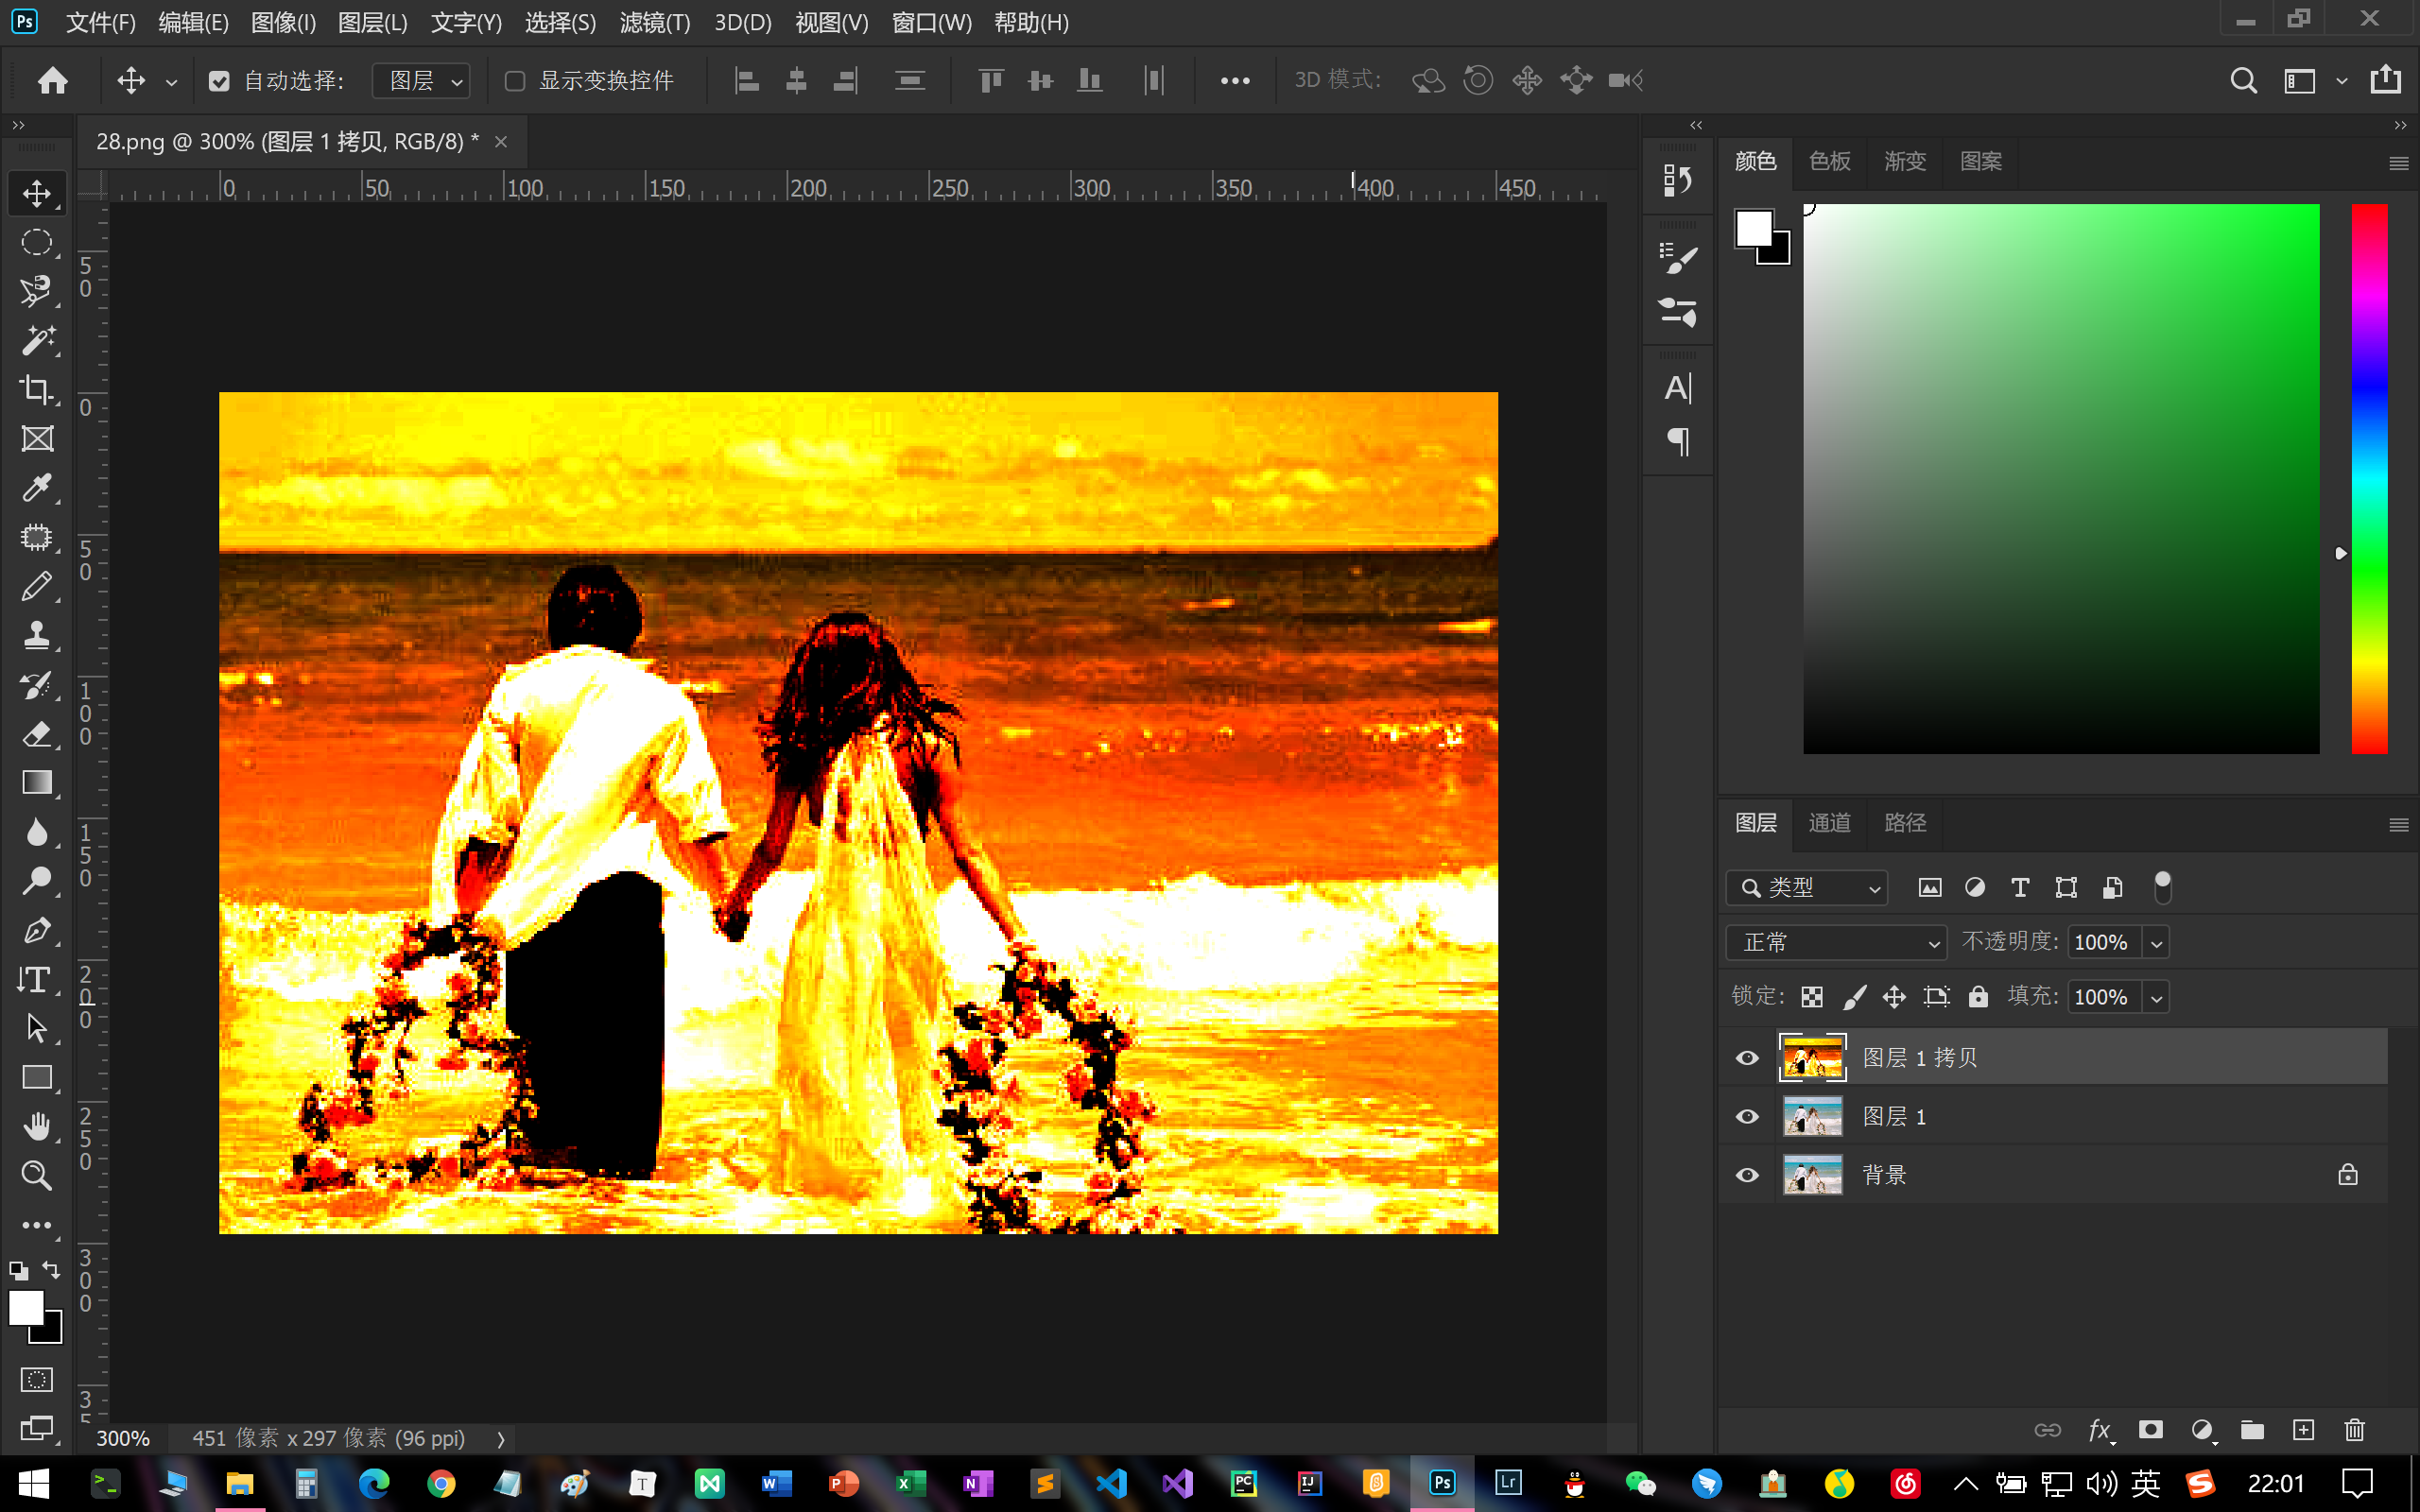The width and height of the screenshot is (2420, 1512).
Task: Click more options (three dots) in options bar
Action: (1235, 81)
